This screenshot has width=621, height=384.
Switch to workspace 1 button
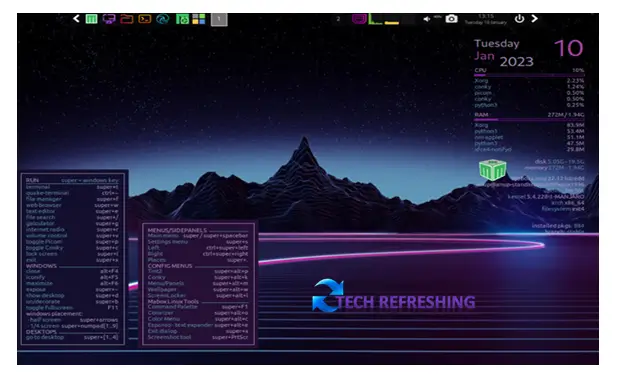(x=219, y=19)
